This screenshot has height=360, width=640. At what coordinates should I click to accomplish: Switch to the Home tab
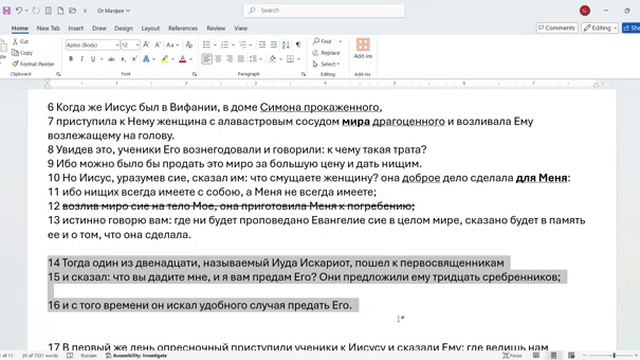[20, 28]
